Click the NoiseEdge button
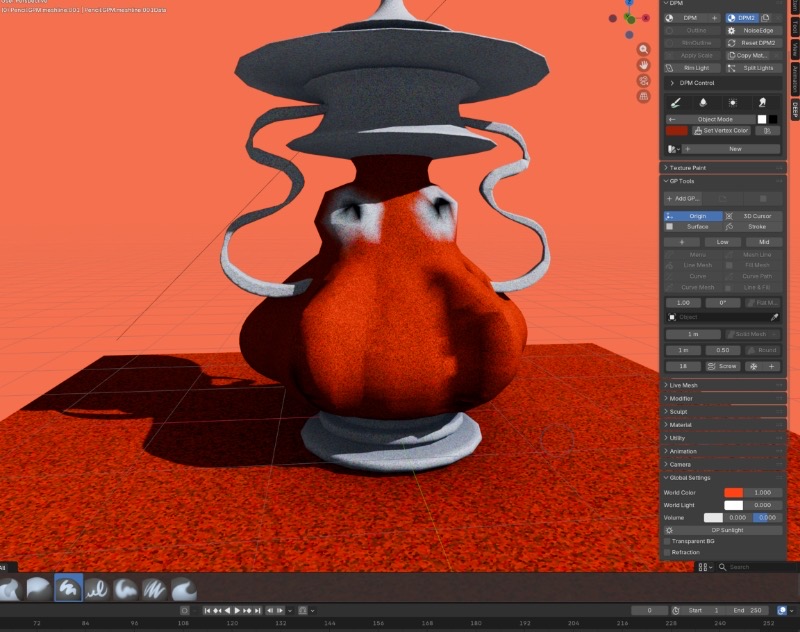This screenshot has height=632, width=800. 754,31
